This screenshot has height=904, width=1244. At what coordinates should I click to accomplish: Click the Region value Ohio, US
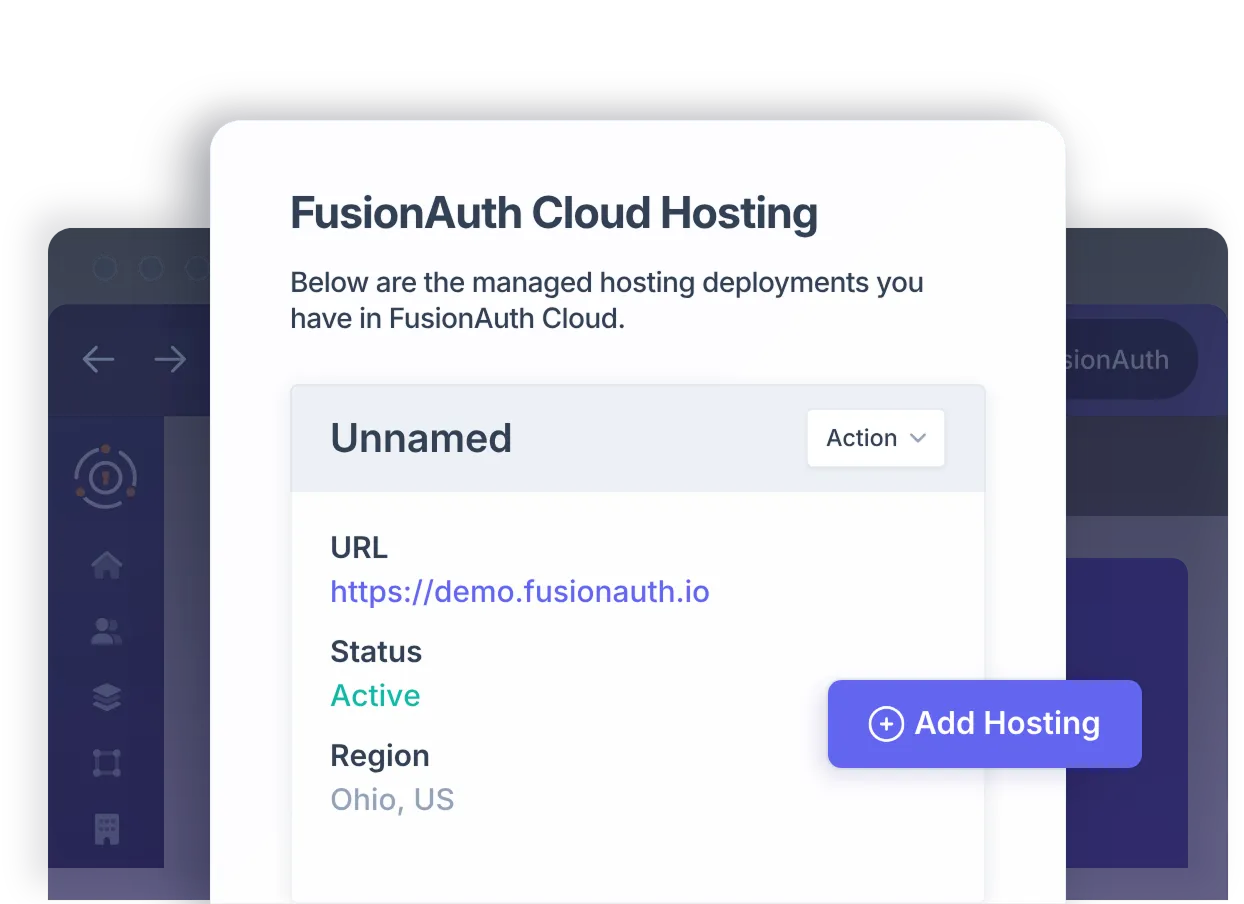(x=392, y=799)
